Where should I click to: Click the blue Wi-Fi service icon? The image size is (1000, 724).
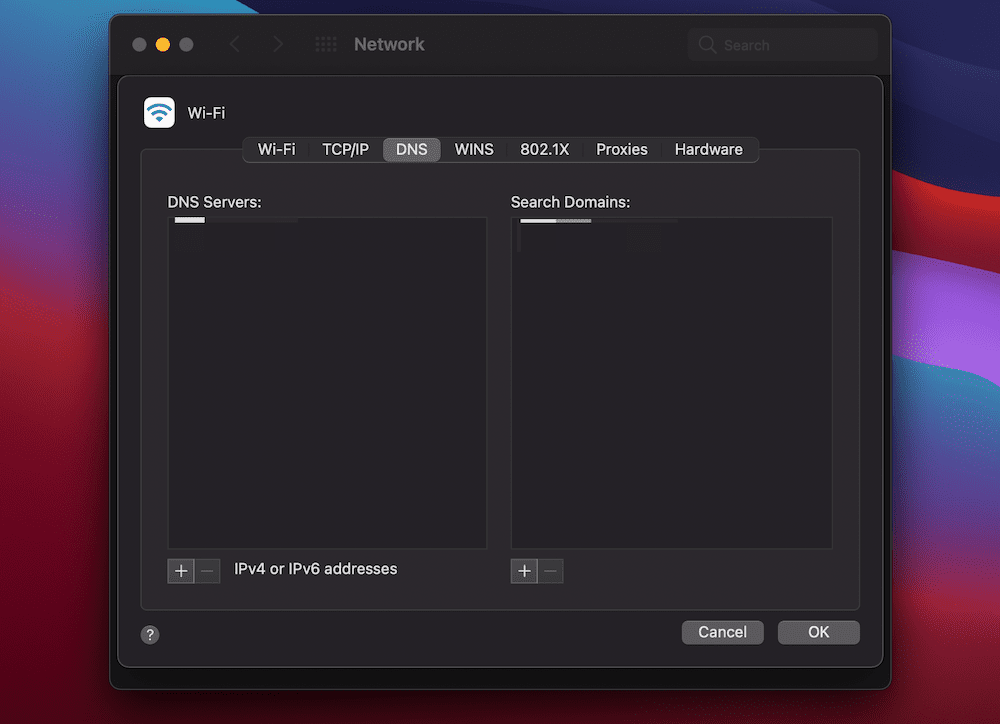click(159, 112)
